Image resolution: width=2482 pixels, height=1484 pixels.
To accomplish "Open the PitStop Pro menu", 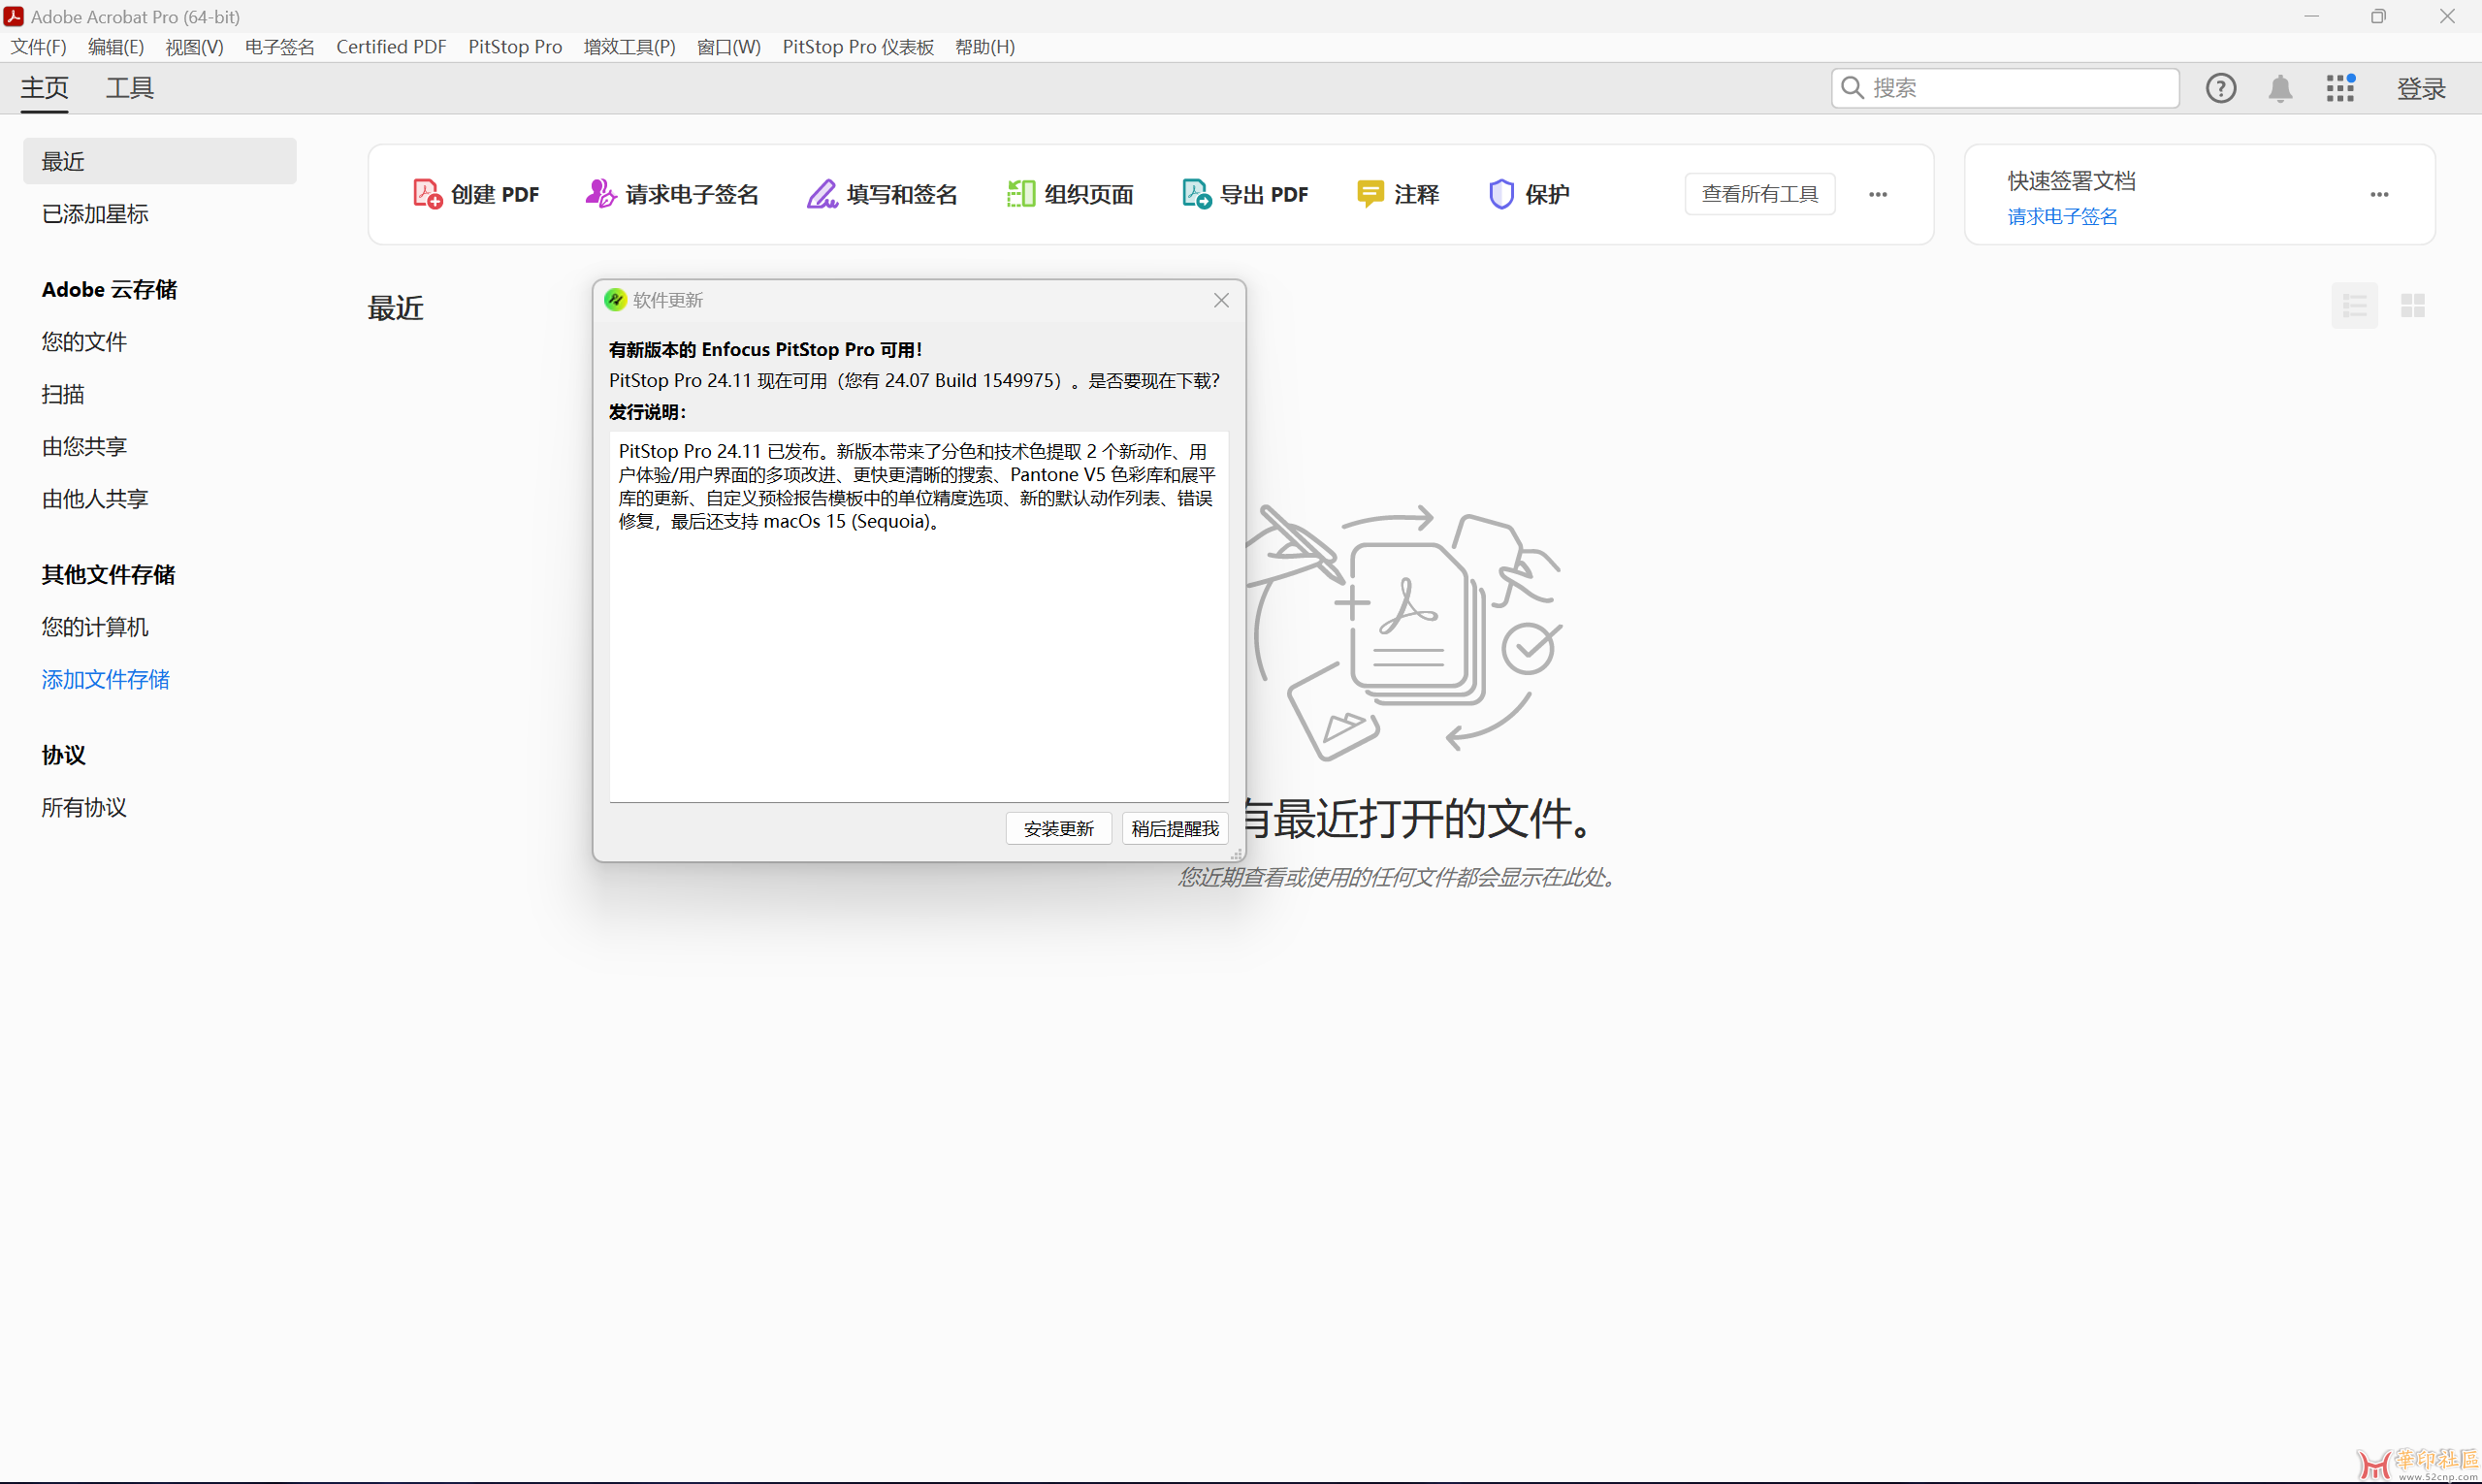I will coord(515,47).
